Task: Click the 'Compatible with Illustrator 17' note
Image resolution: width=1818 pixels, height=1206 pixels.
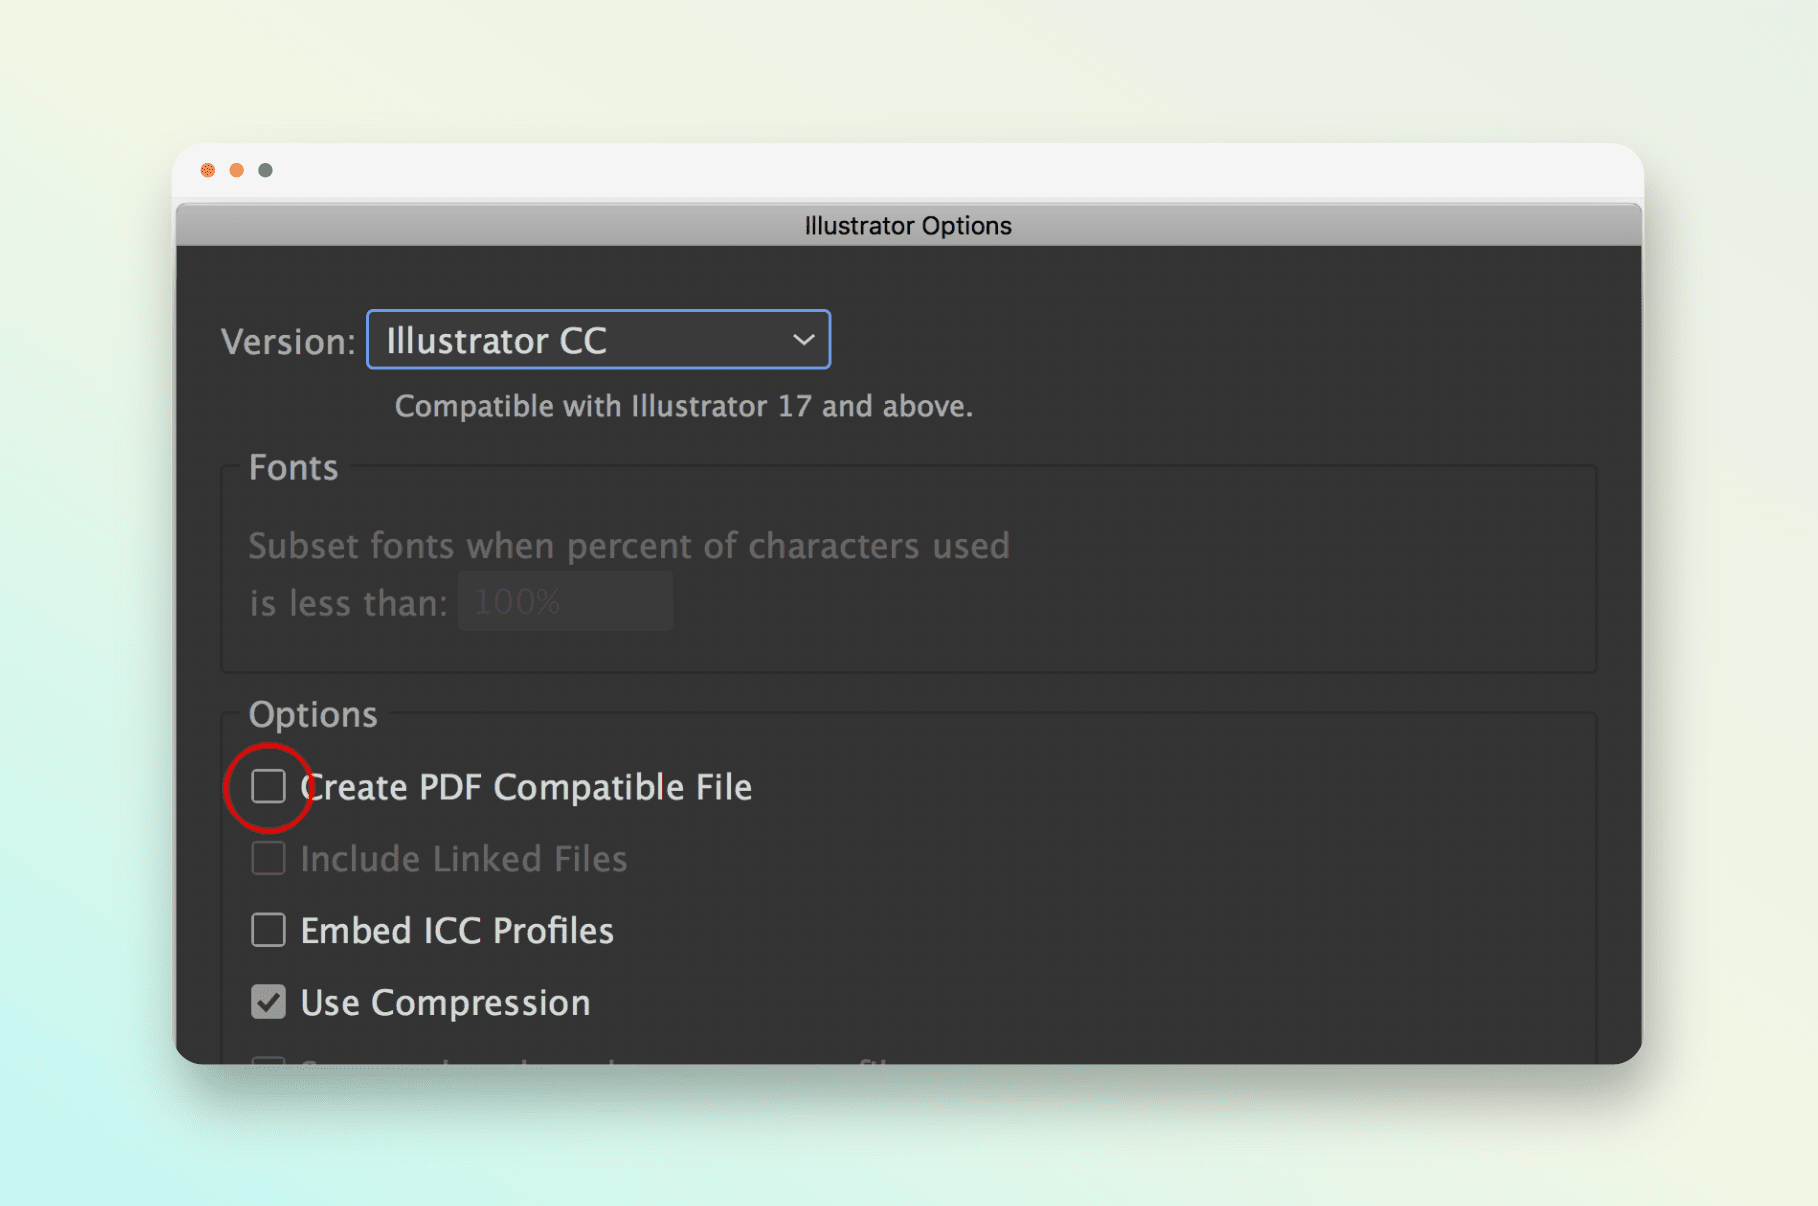Action: (x=683, y=407)
